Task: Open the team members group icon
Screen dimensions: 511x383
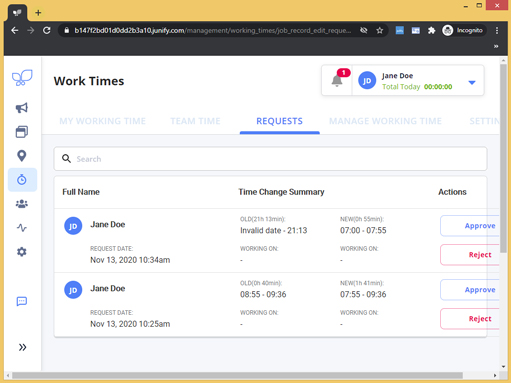Action: coord(22,204)
